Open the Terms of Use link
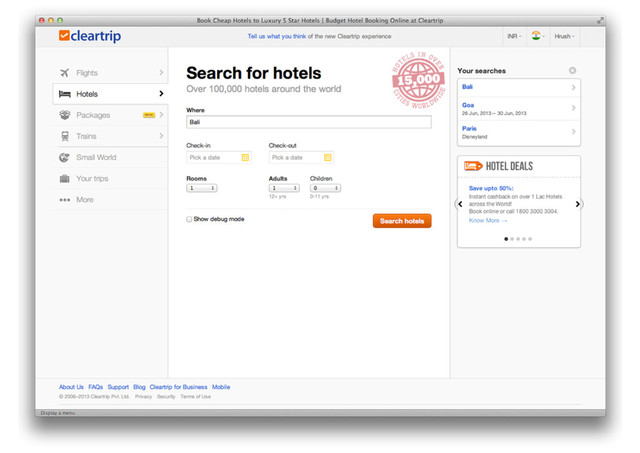 coord(196,397)
